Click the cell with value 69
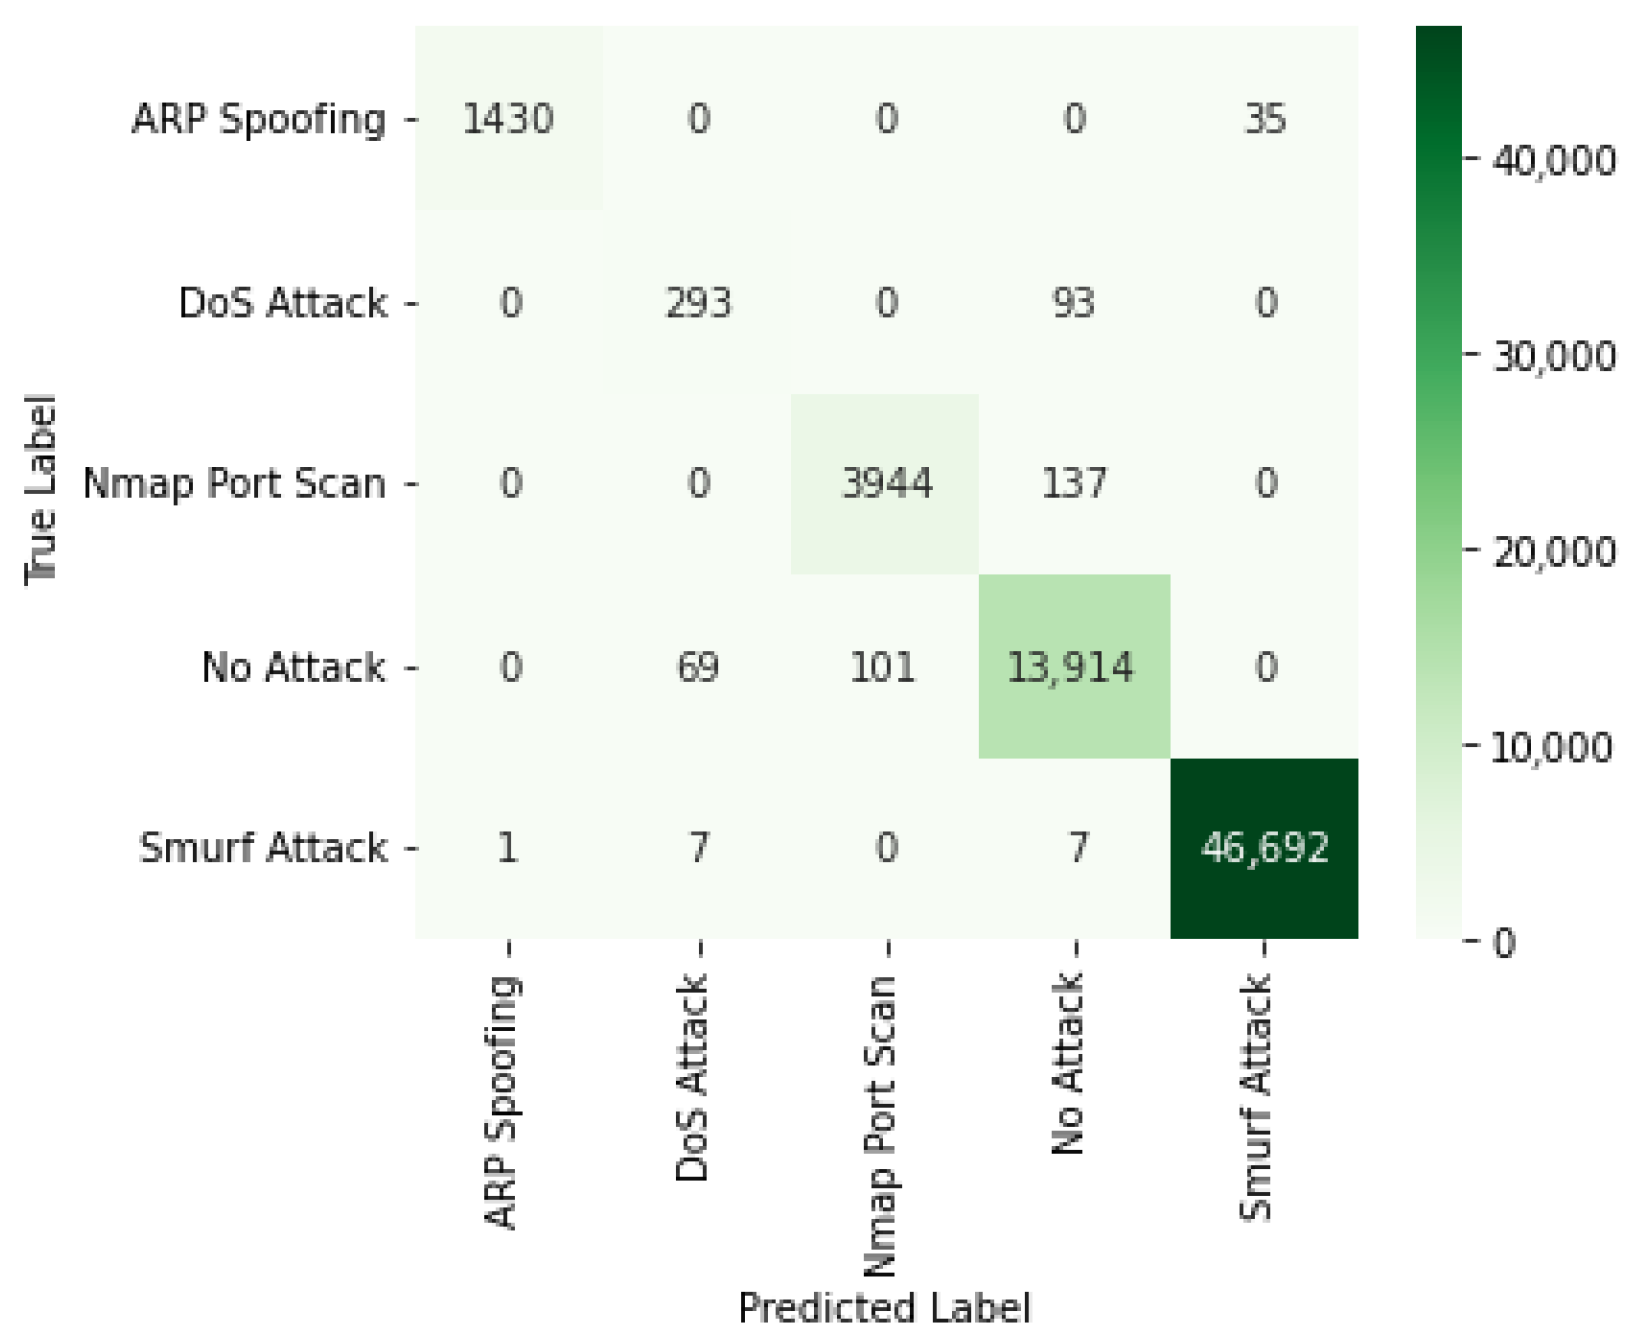1631x1340 pixels. pyautogui.click(x=698, y=667)
